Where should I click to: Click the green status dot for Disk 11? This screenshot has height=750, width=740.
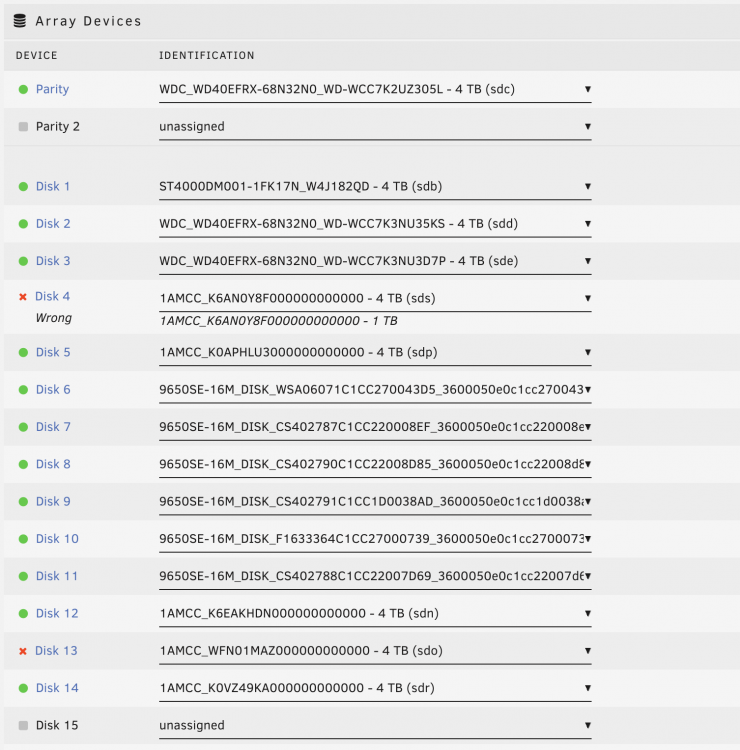pos(23,576)
